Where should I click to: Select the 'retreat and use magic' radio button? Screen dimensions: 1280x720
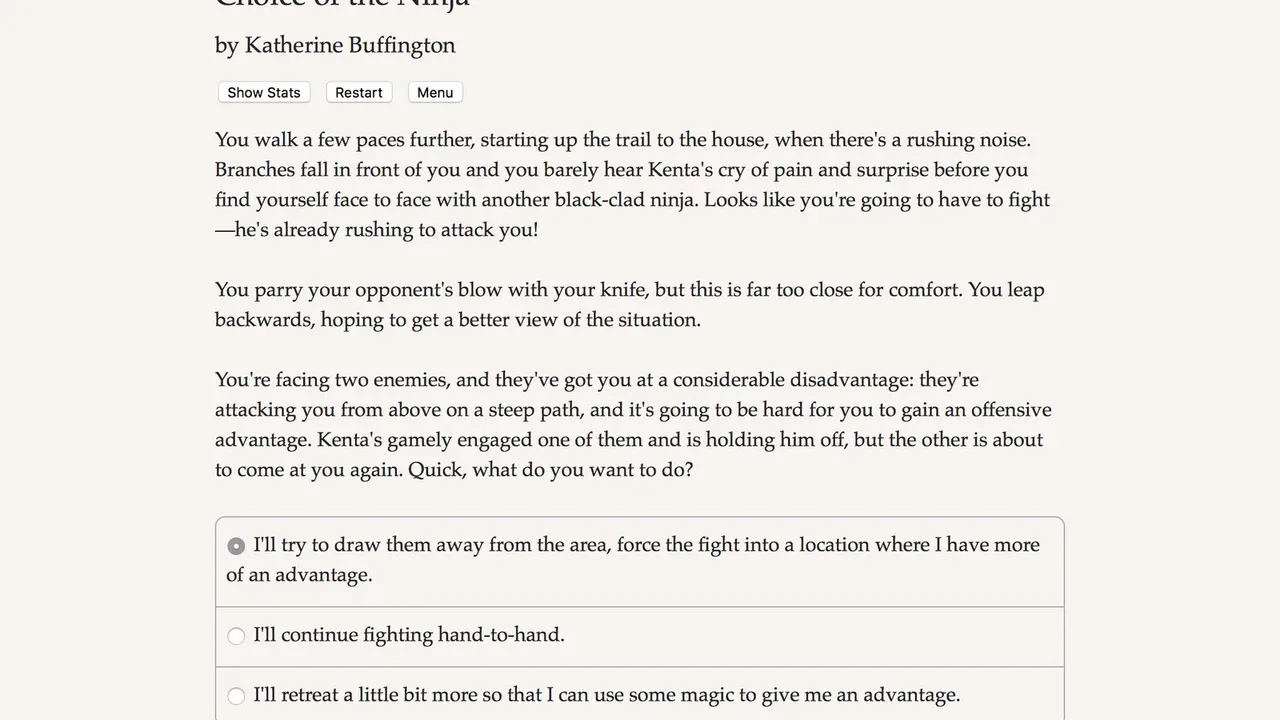click(x=236, y=696)
